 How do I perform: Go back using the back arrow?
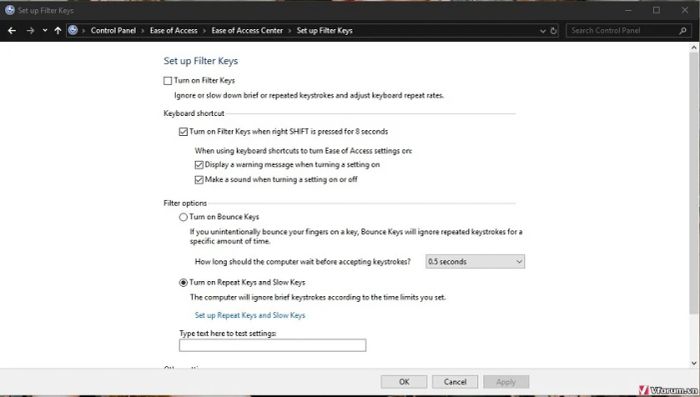(x=12, y=30)
